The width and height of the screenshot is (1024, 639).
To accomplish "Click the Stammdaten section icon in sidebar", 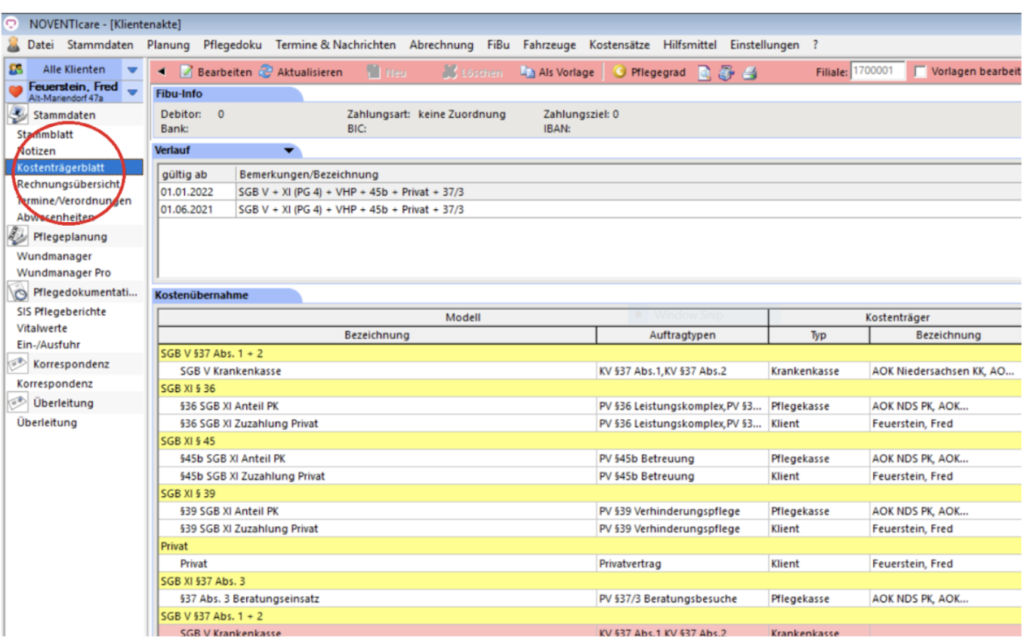I will (18, 115).
